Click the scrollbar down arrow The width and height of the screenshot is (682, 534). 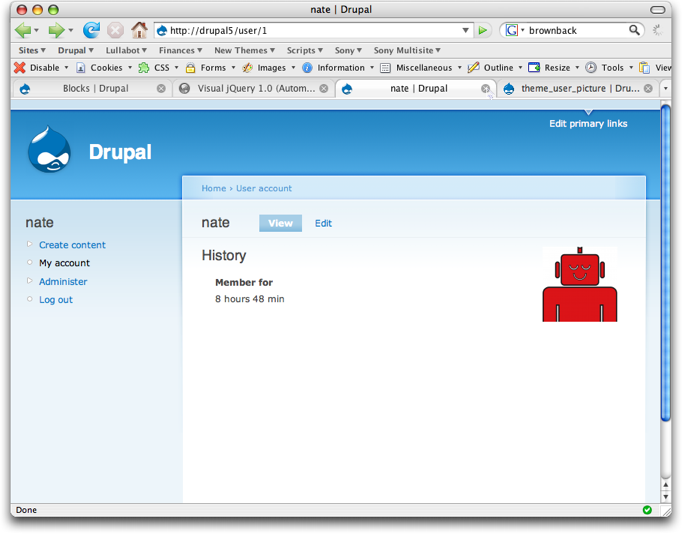[x=666, y=497]
